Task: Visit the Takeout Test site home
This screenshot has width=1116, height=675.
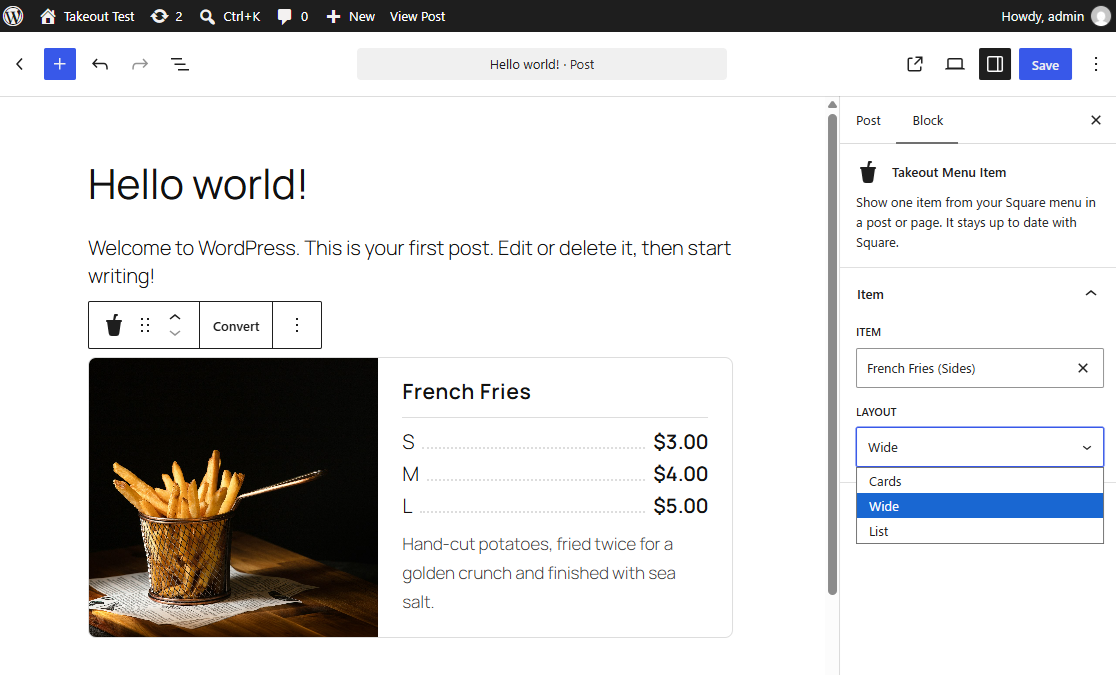Action: point(87,16)
